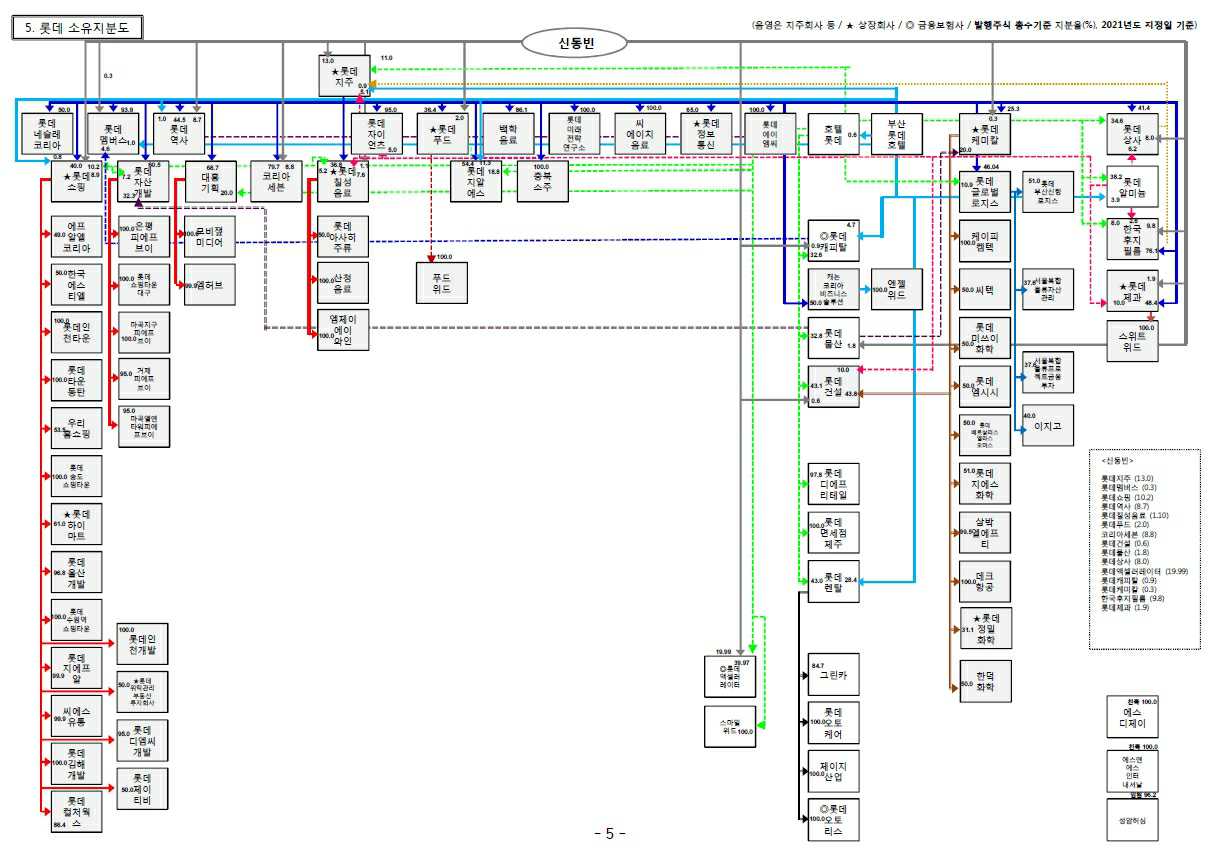
Task: Select the 씨에스유통 box
Action: 76,716
